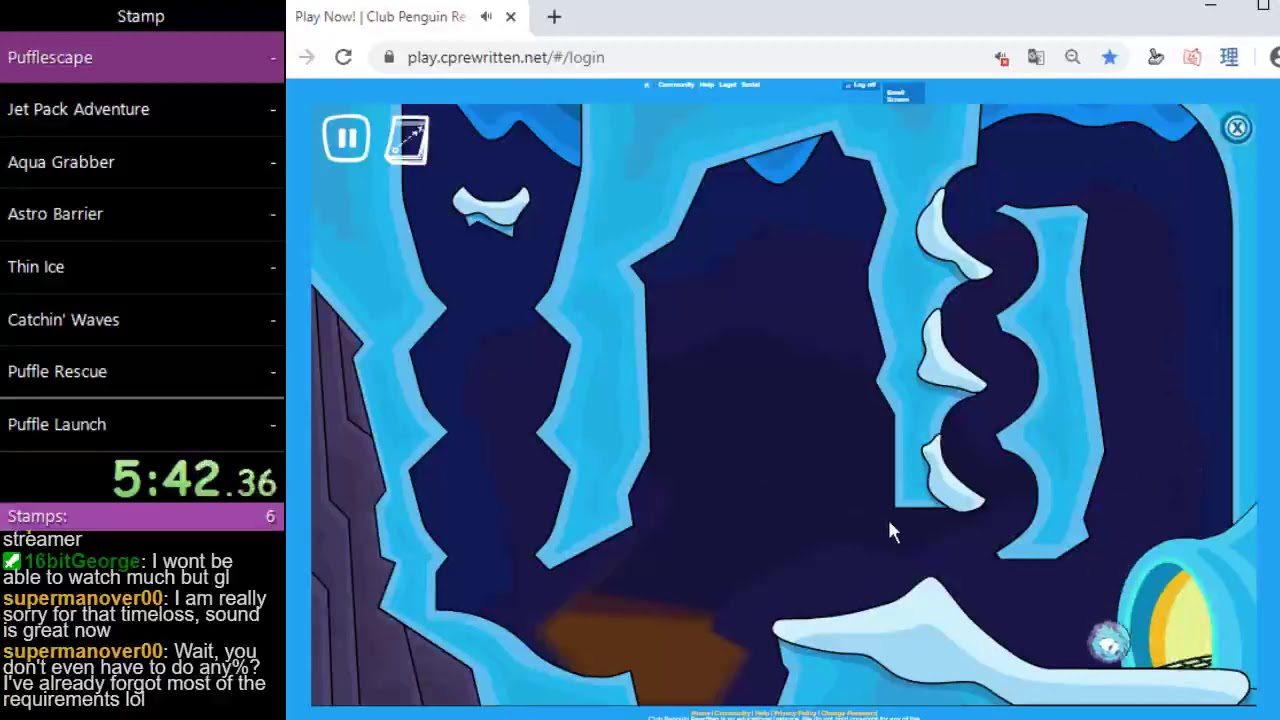The image size is (1280, 720).
Task: Minimize the browser window
Action: pyautogui.click(x=1210, y=7)
